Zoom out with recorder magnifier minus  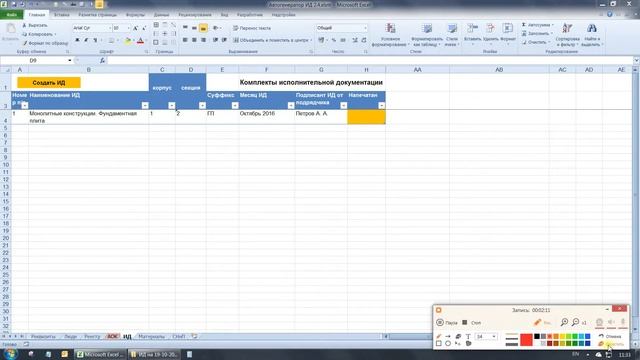tap(575, 322)
